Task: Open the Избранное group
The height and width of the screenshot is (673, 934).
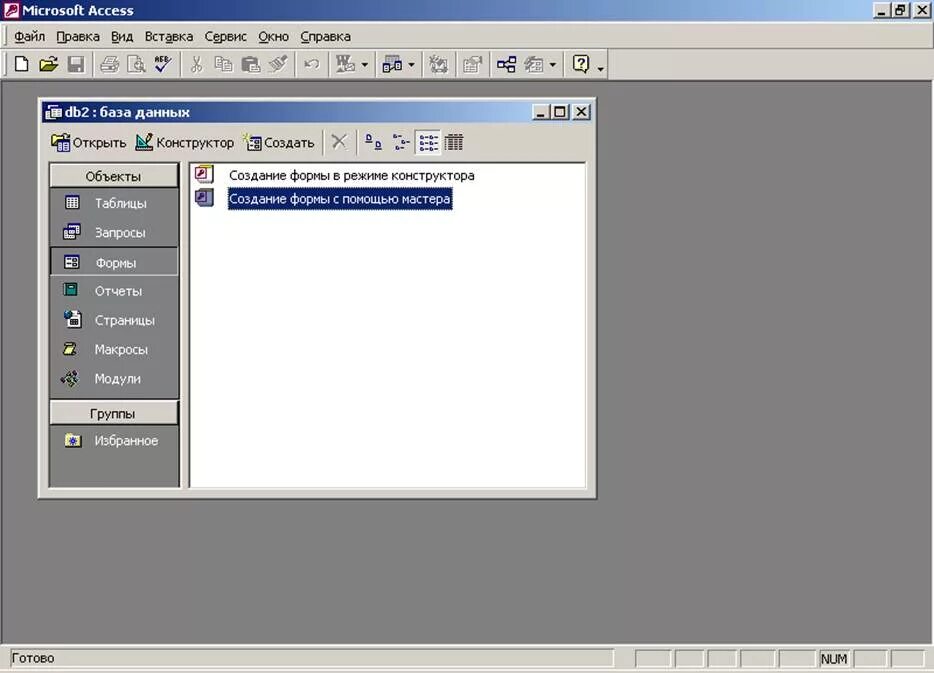Action: pos(113,441)
